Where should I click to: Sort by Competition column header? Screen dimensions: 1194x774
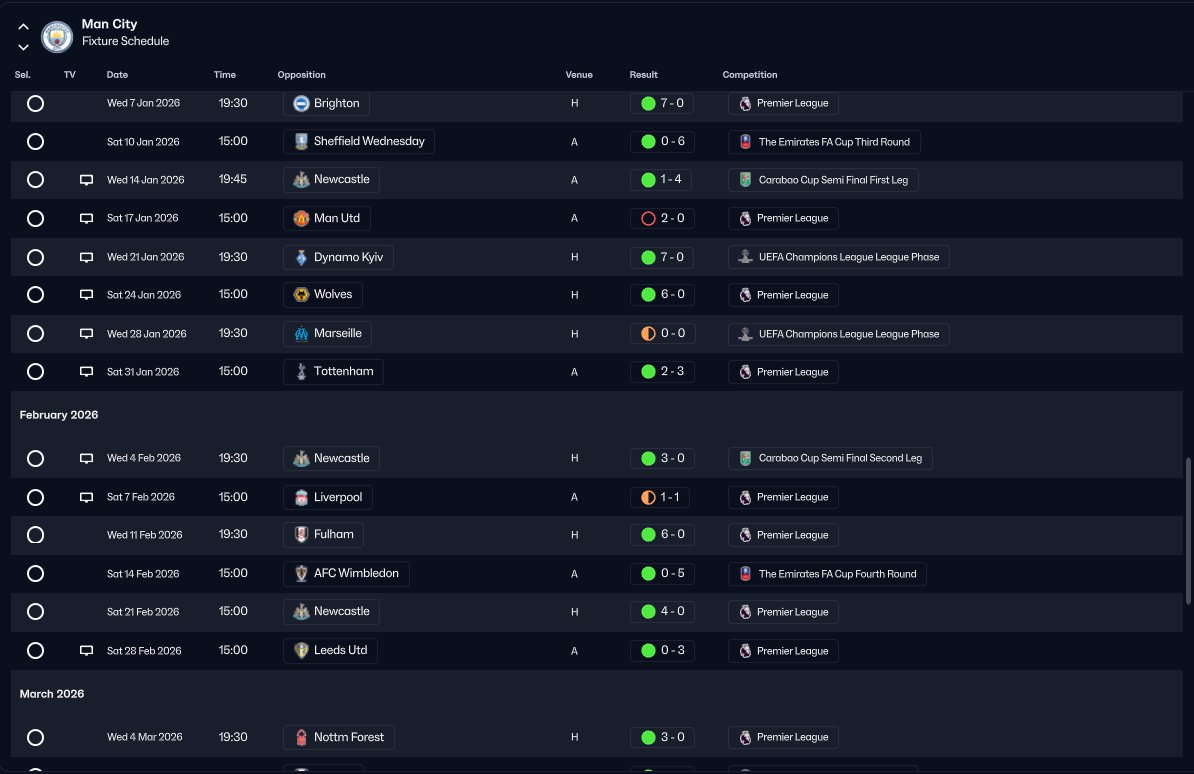click(x=750, y=75)
